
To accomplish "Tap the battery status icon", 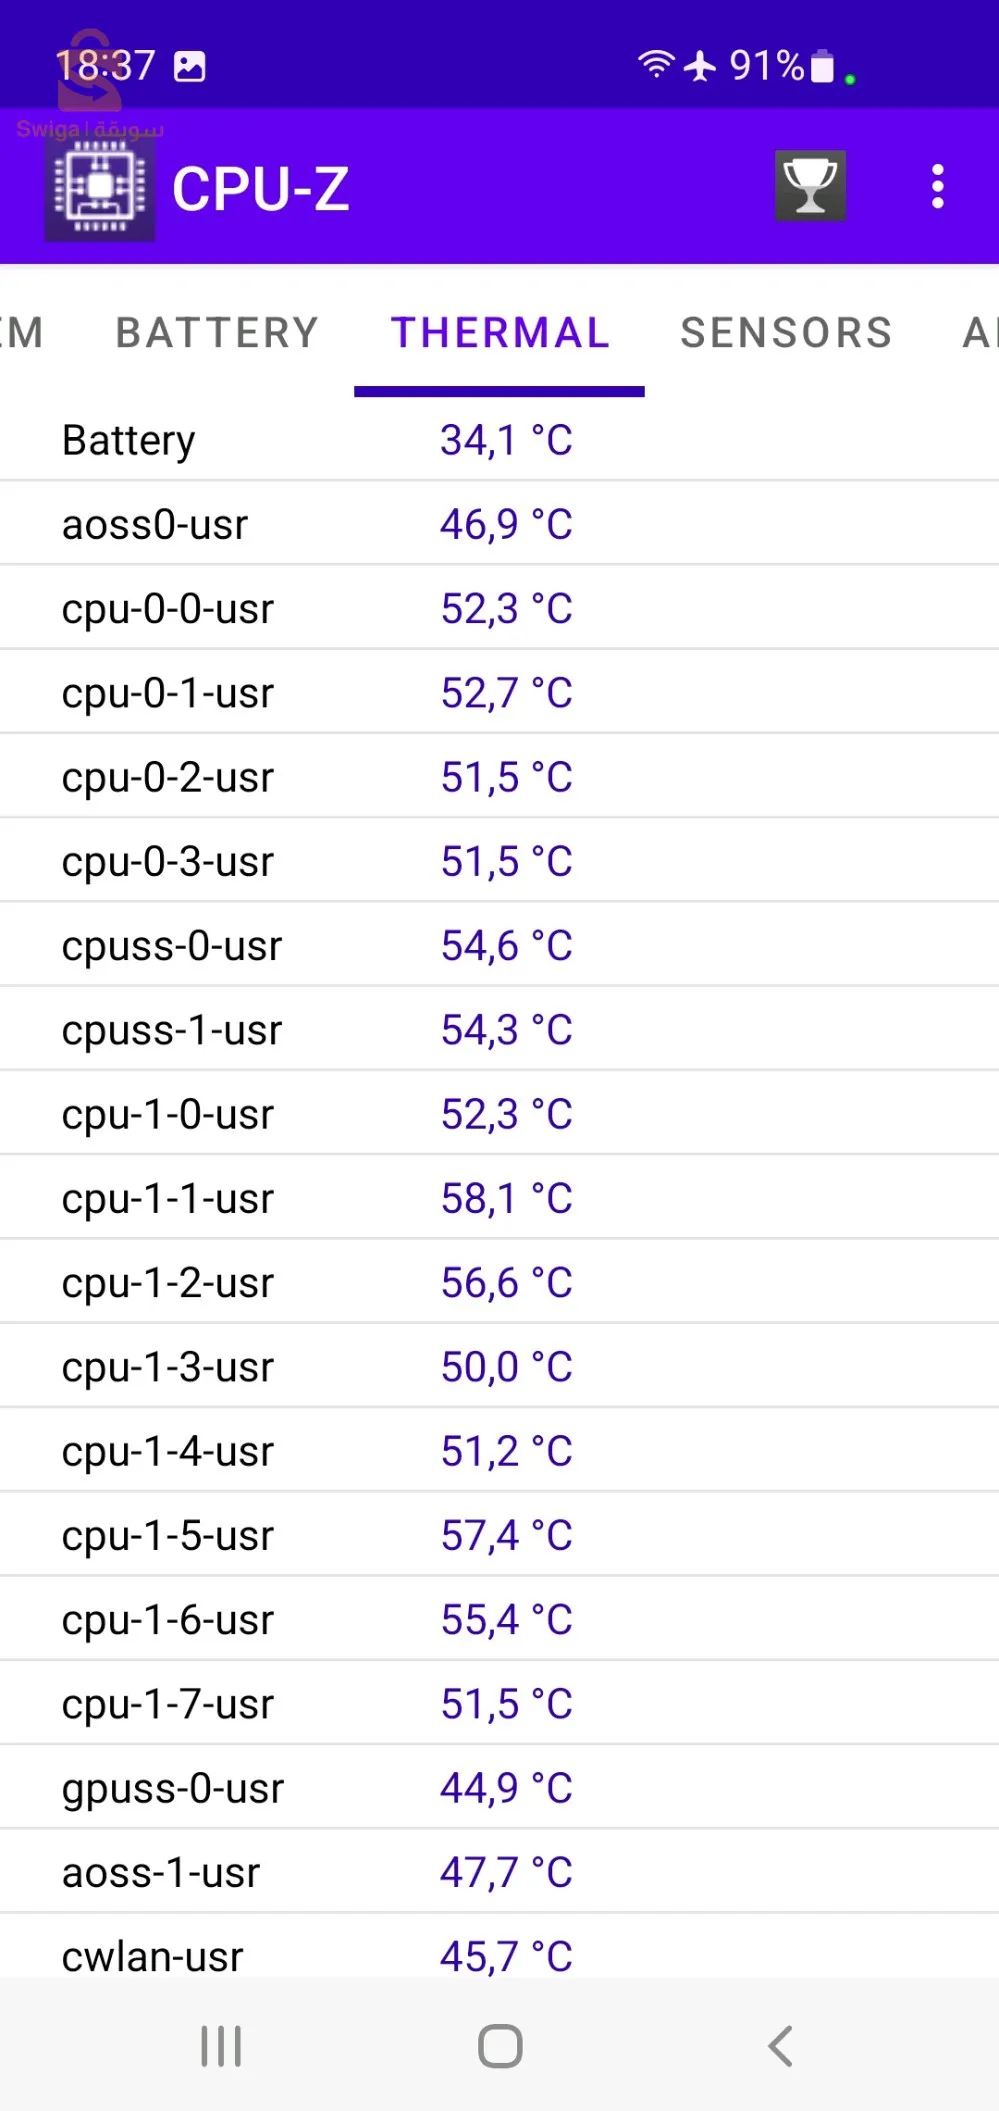I will (x=822, y=66).
